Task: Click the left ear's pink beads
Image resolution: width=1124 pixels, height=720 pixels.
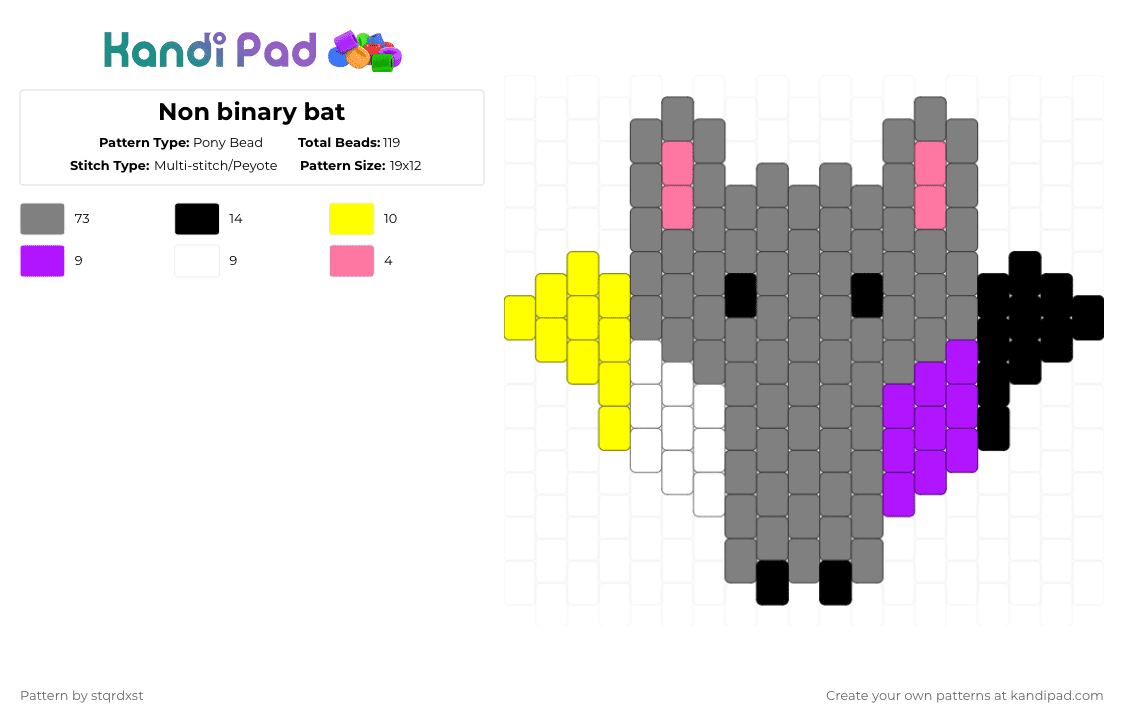Action: 677,185
